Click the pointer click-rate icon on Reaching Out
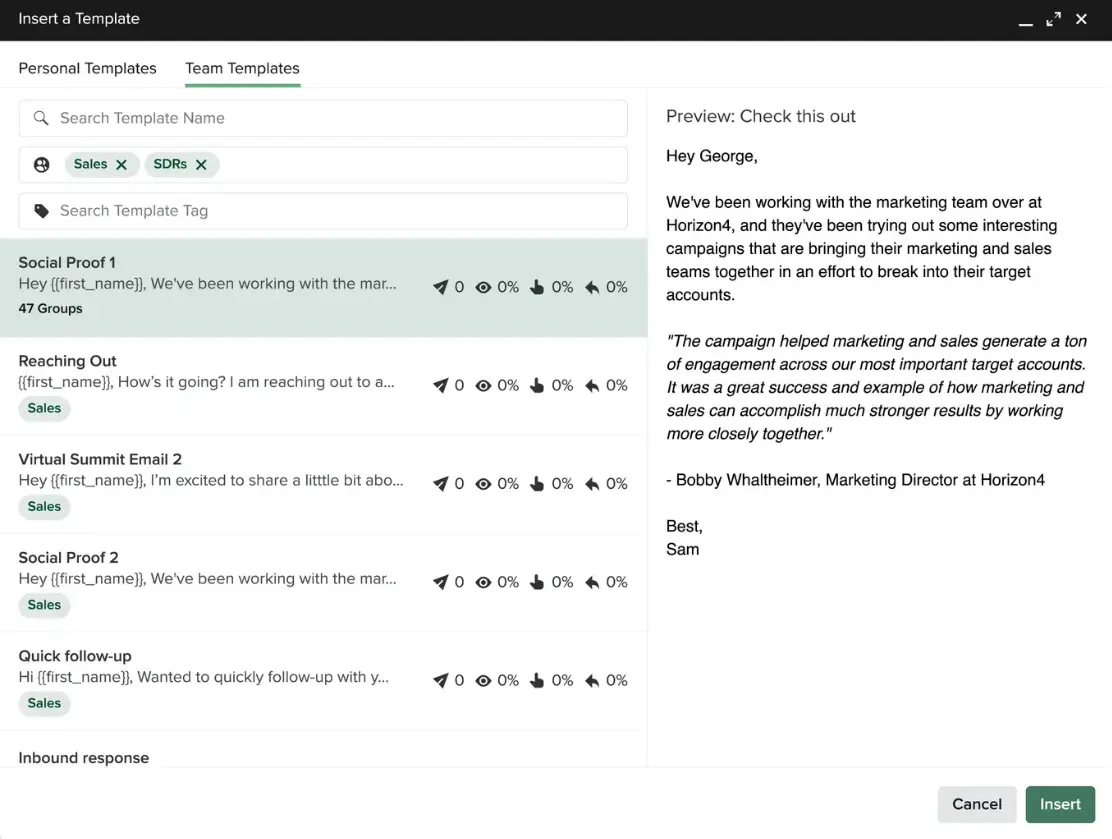The height and width of the screenshot is (839, 1112). tap(537, 385)
